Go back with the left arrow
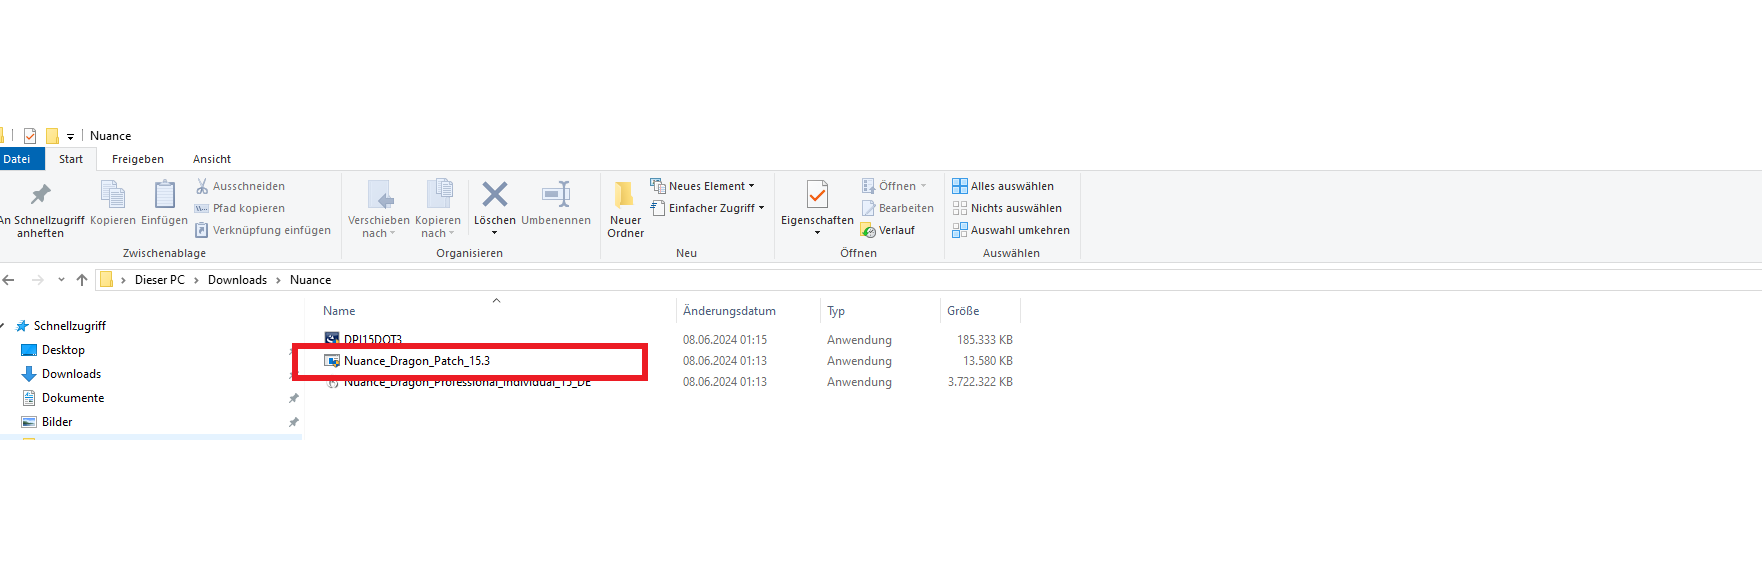The width and height of the screenshot is (1762, 564). pos(9,280)
